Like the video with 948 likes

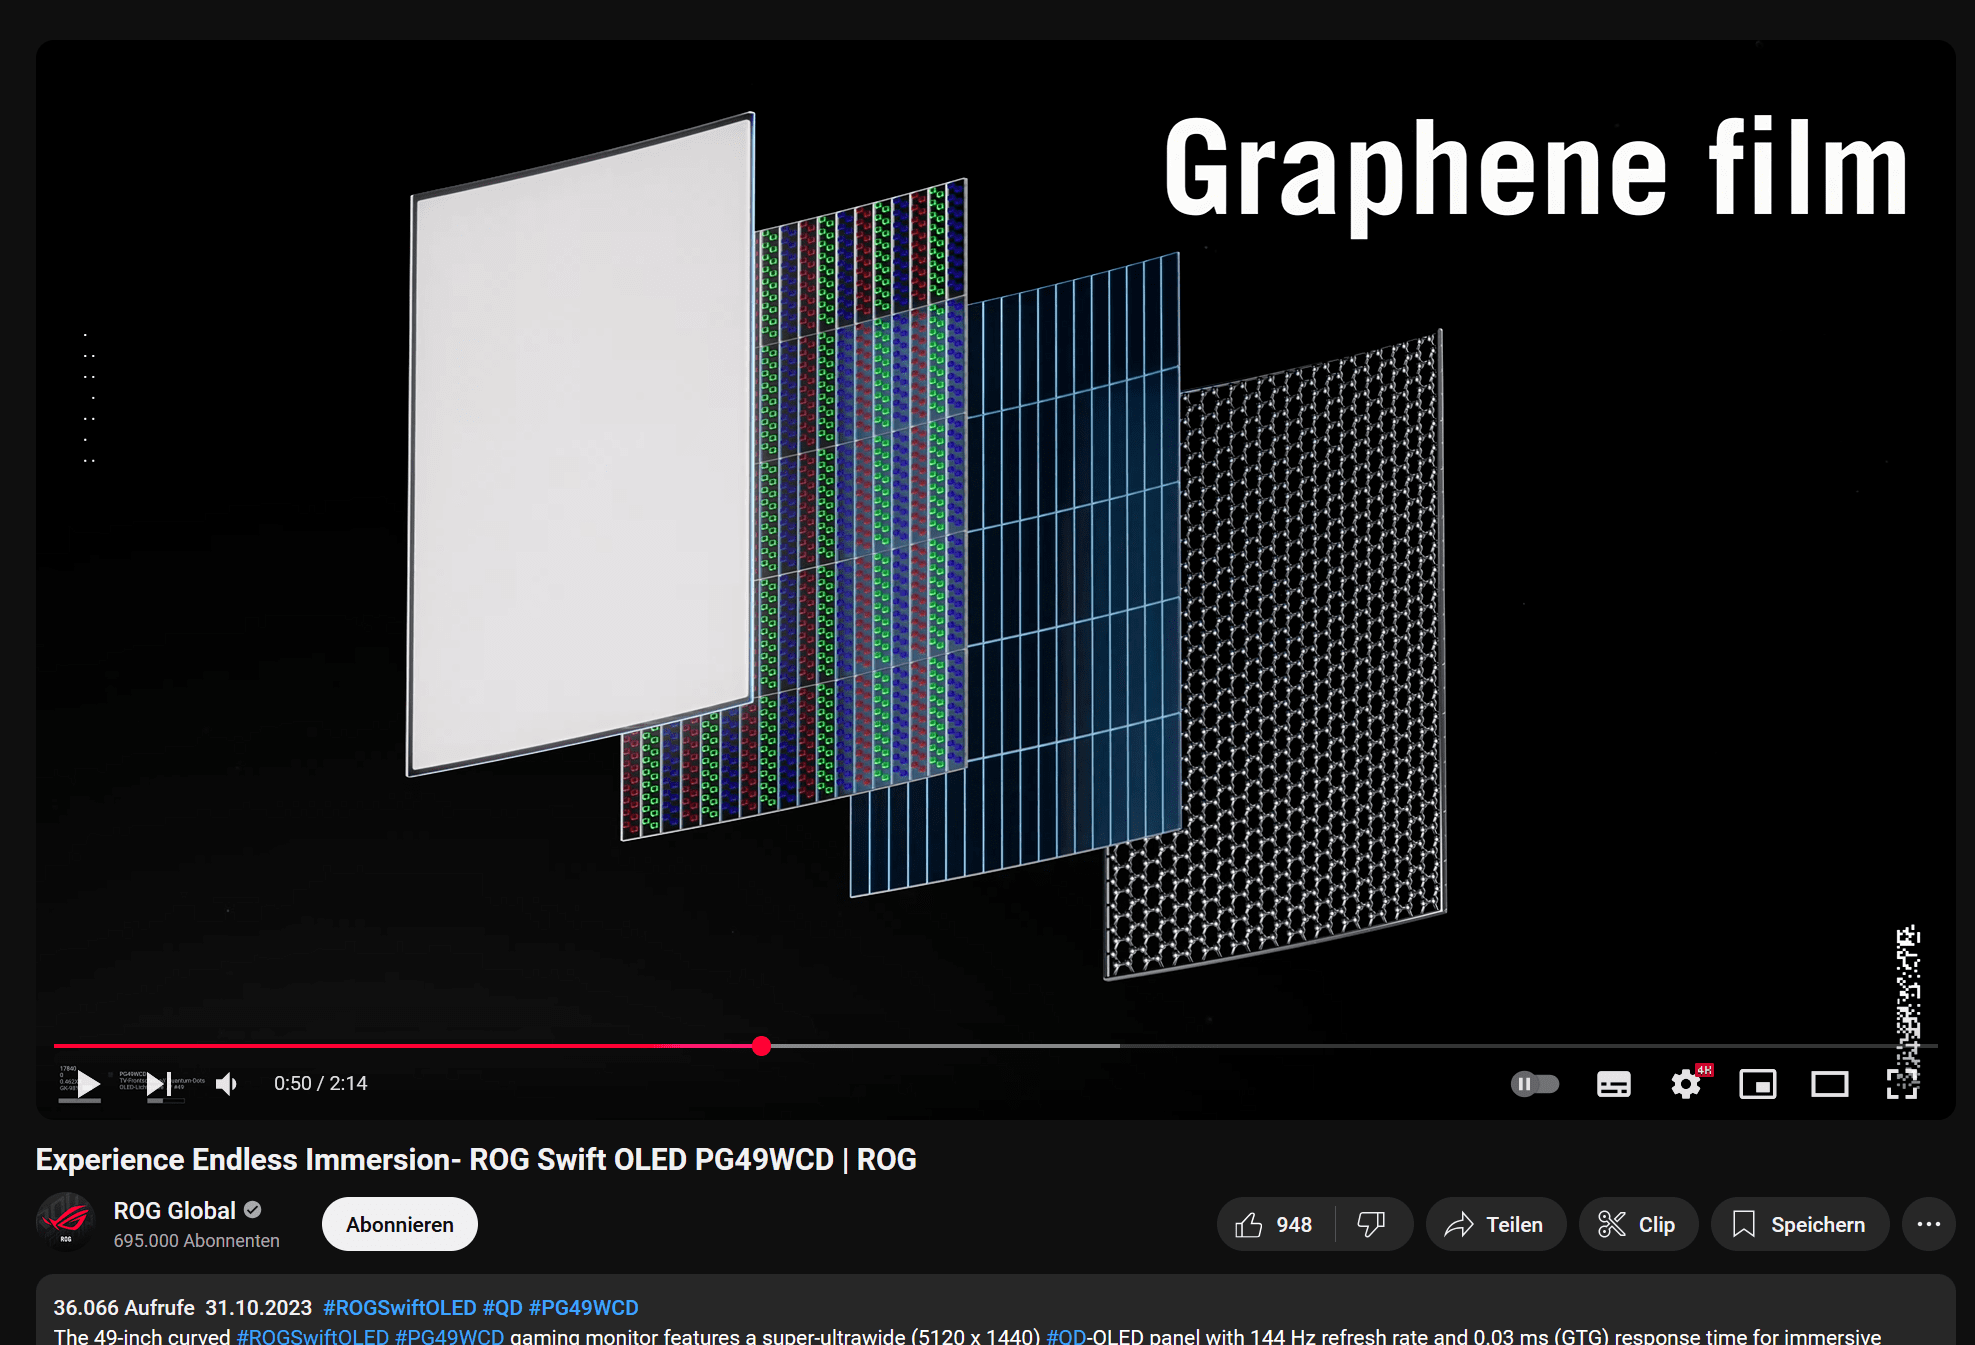pos(1275,1224)
